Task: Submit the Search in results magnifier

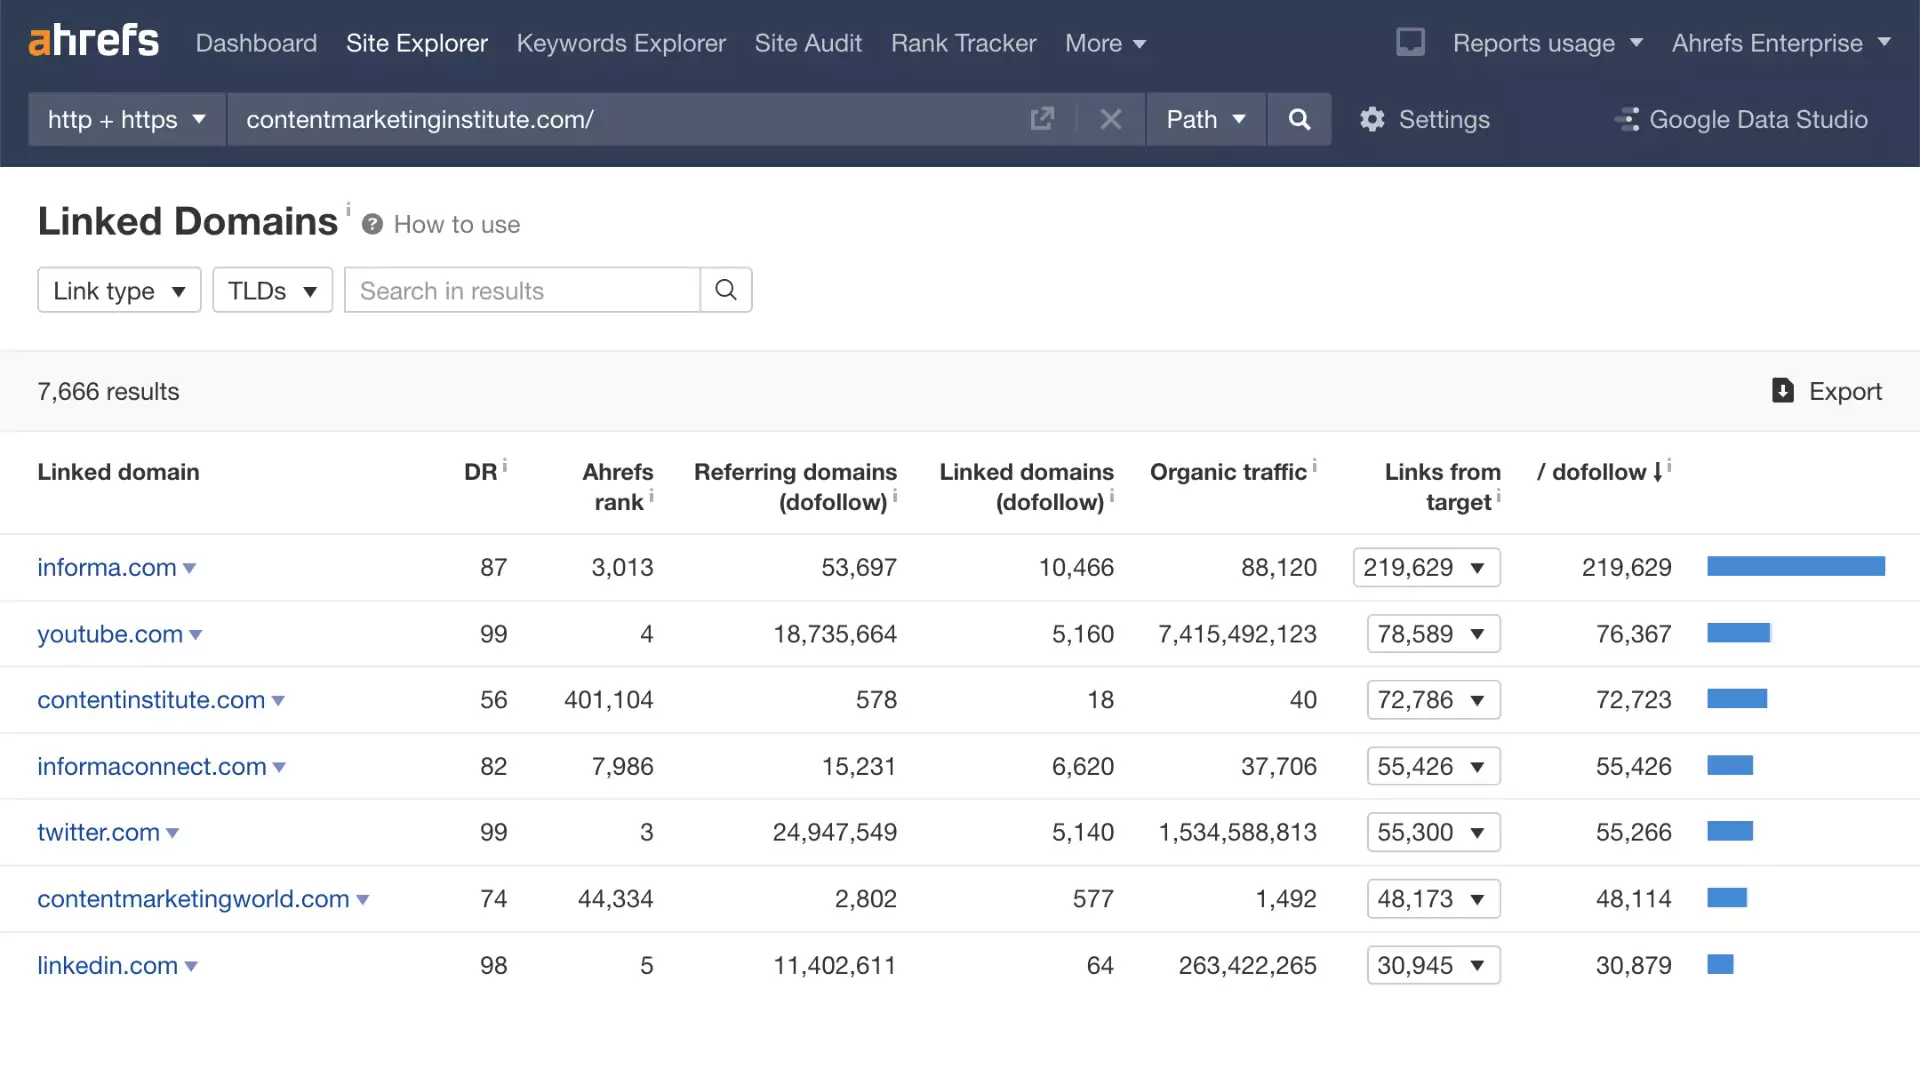Action: 726,290
